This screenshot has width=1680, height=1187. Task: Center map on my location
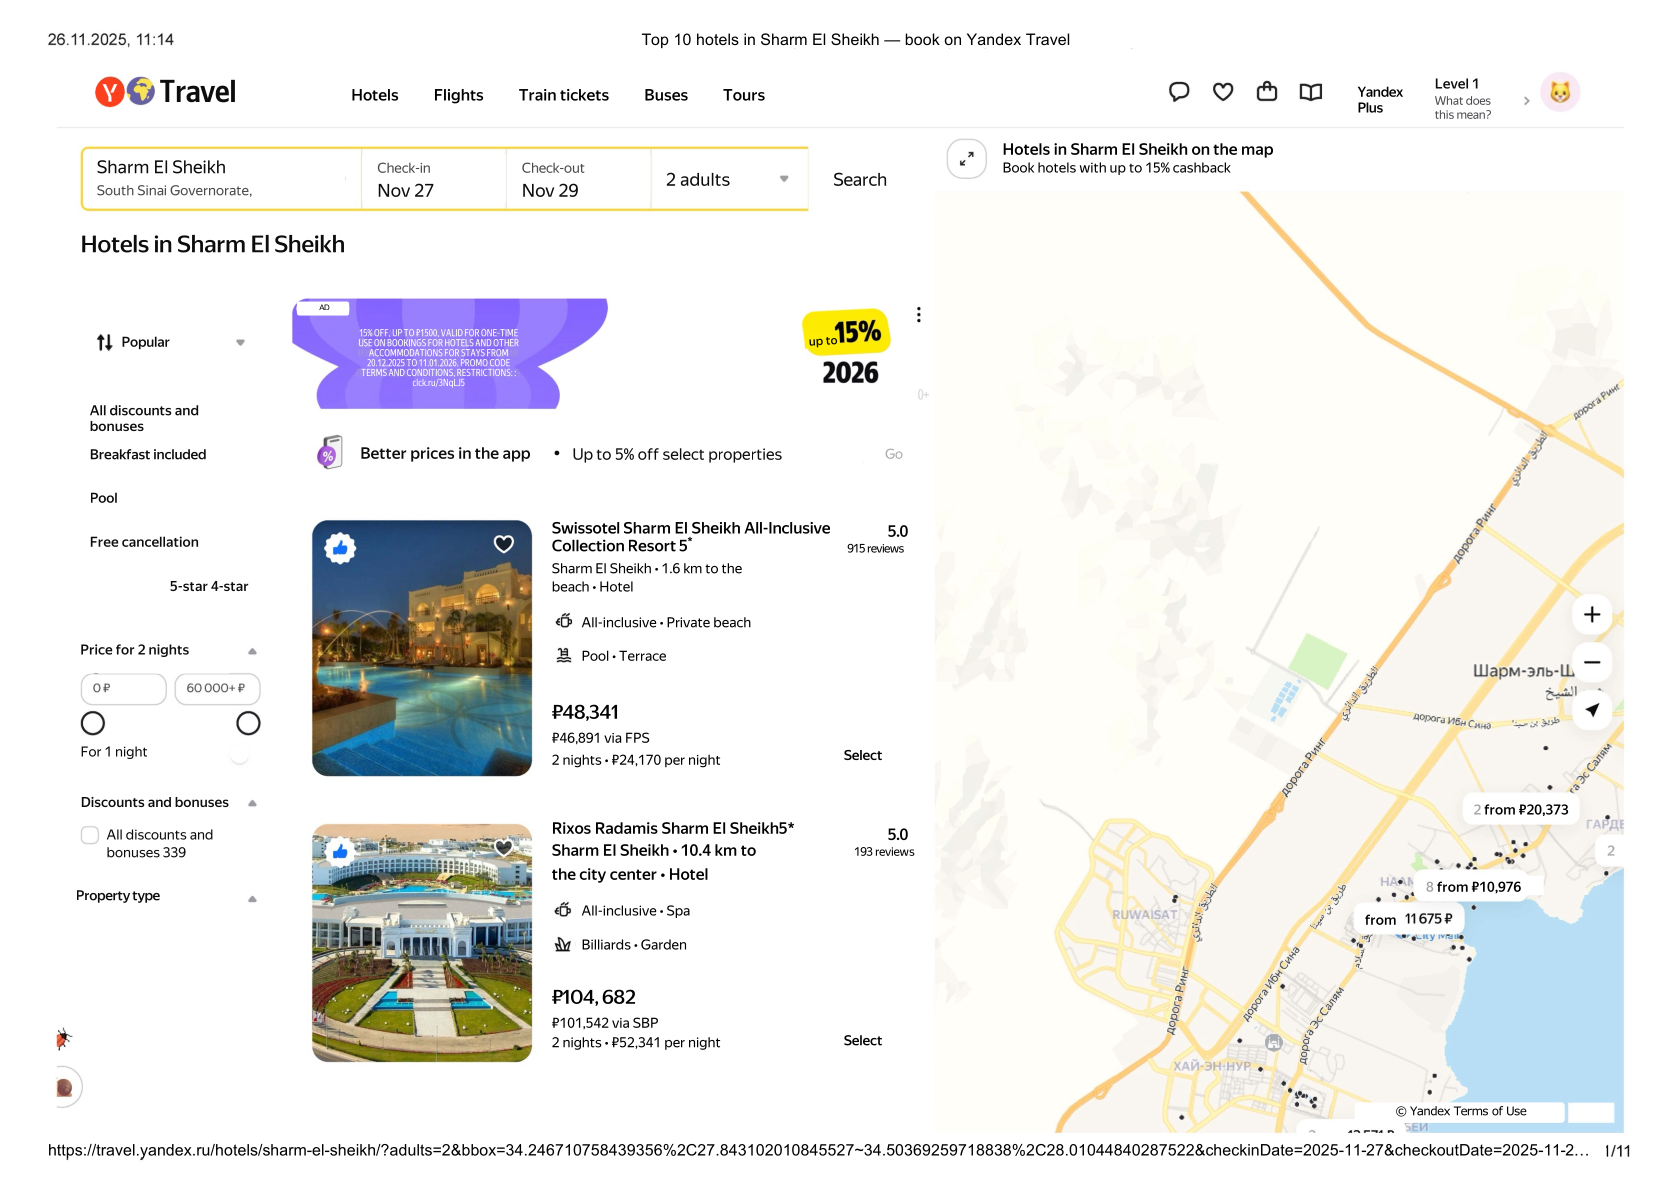[x=1592, y=710]
